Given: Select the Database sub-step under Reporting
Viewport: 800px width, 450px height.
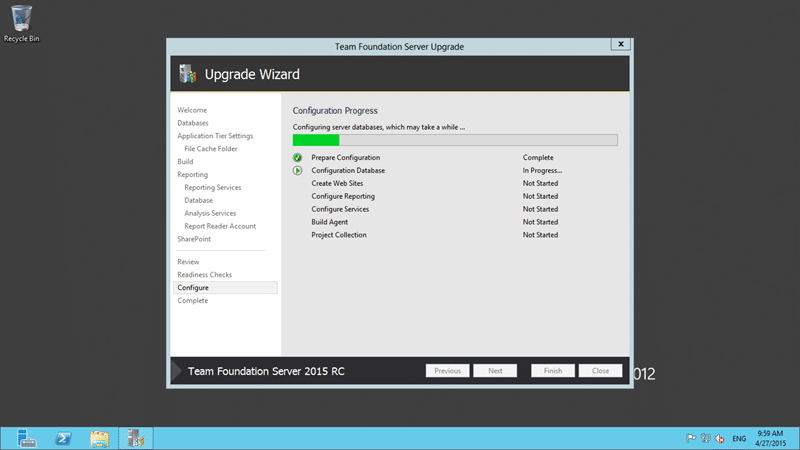Looking at the screenshot, I should 198,201.
